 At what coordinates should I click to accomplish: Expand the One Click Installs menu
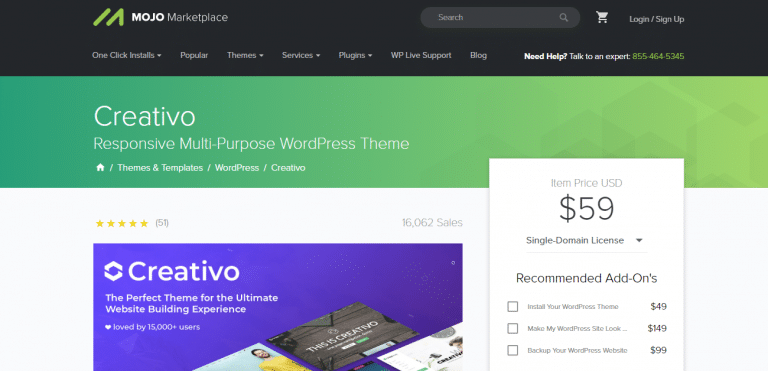[x=127, y=55]
